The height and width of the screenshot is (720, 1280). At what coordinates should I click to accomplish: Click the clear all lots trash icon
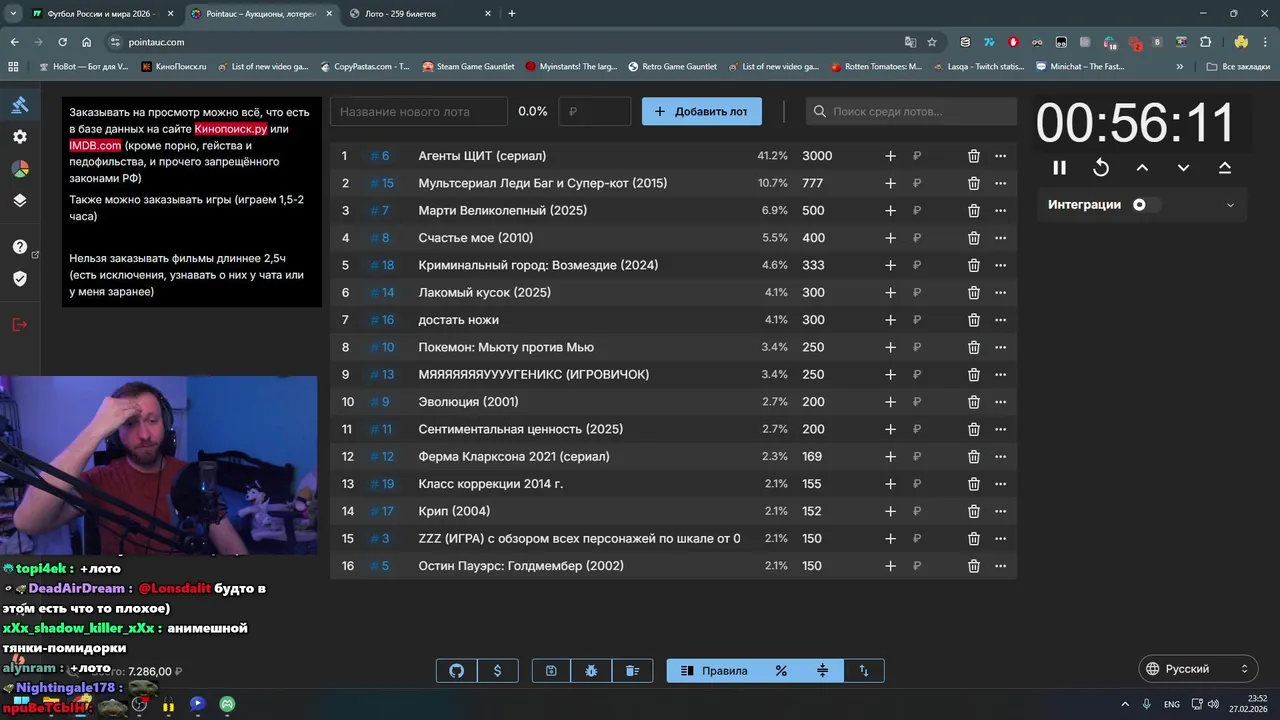[x=632, y=671]
